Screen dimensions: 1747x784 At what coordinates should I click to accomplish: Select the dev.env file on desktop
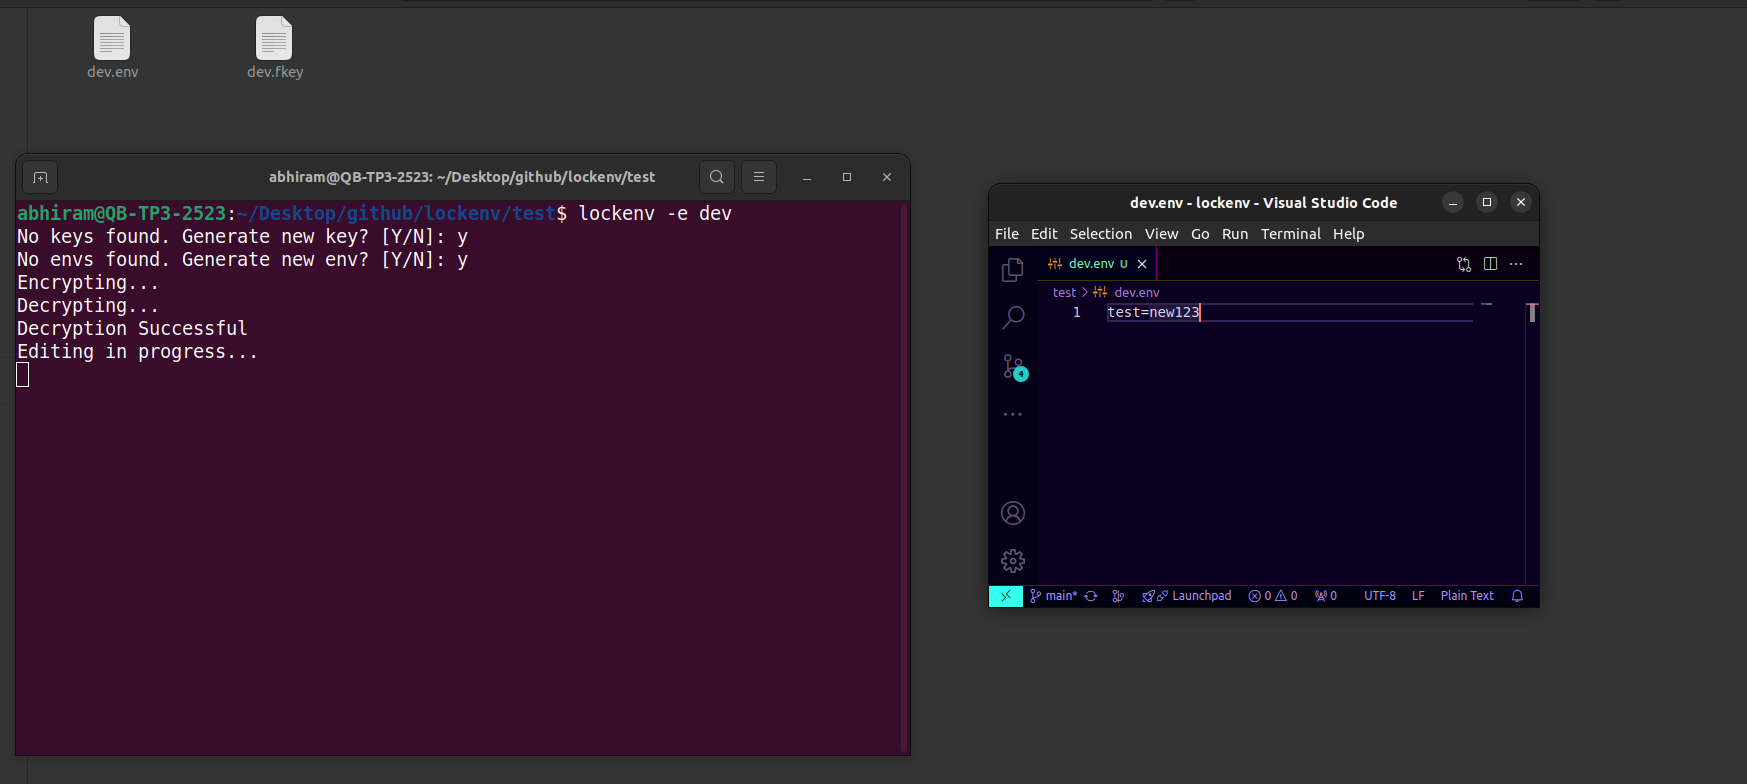coord(112,47)
